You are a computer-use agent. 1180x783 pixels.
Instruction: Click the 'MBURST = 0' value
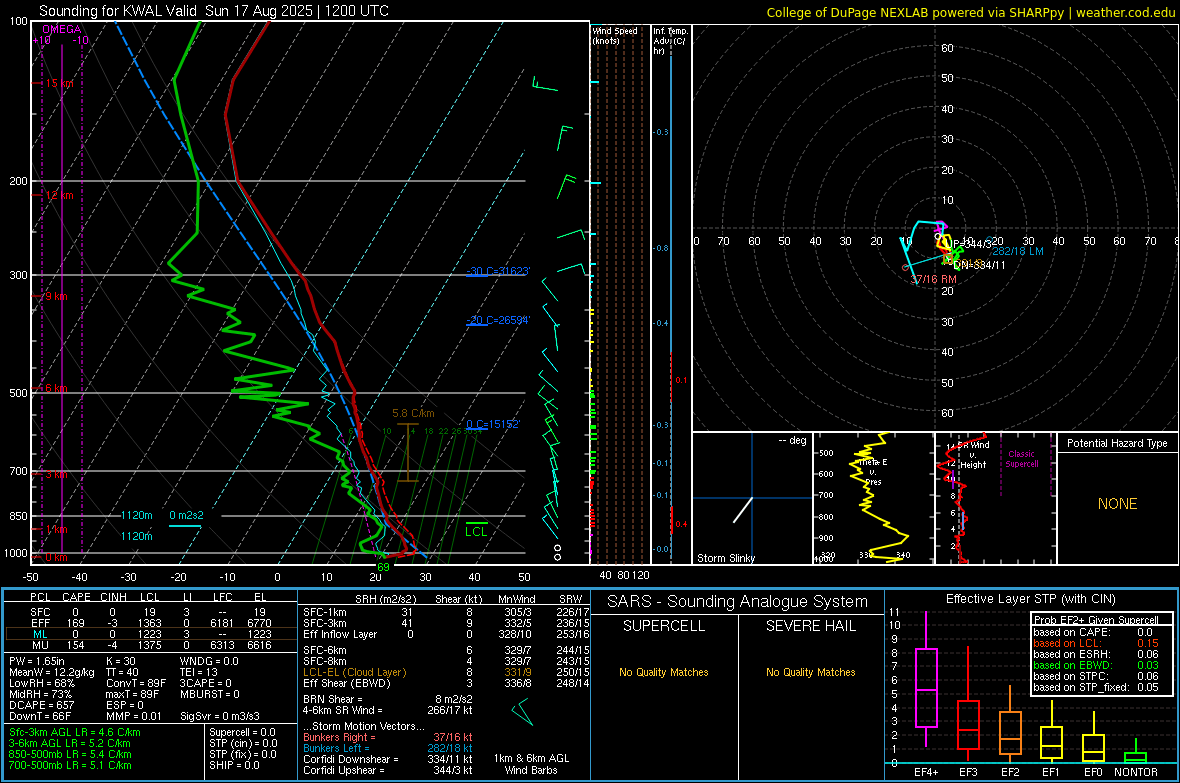(x=210, y=694)
